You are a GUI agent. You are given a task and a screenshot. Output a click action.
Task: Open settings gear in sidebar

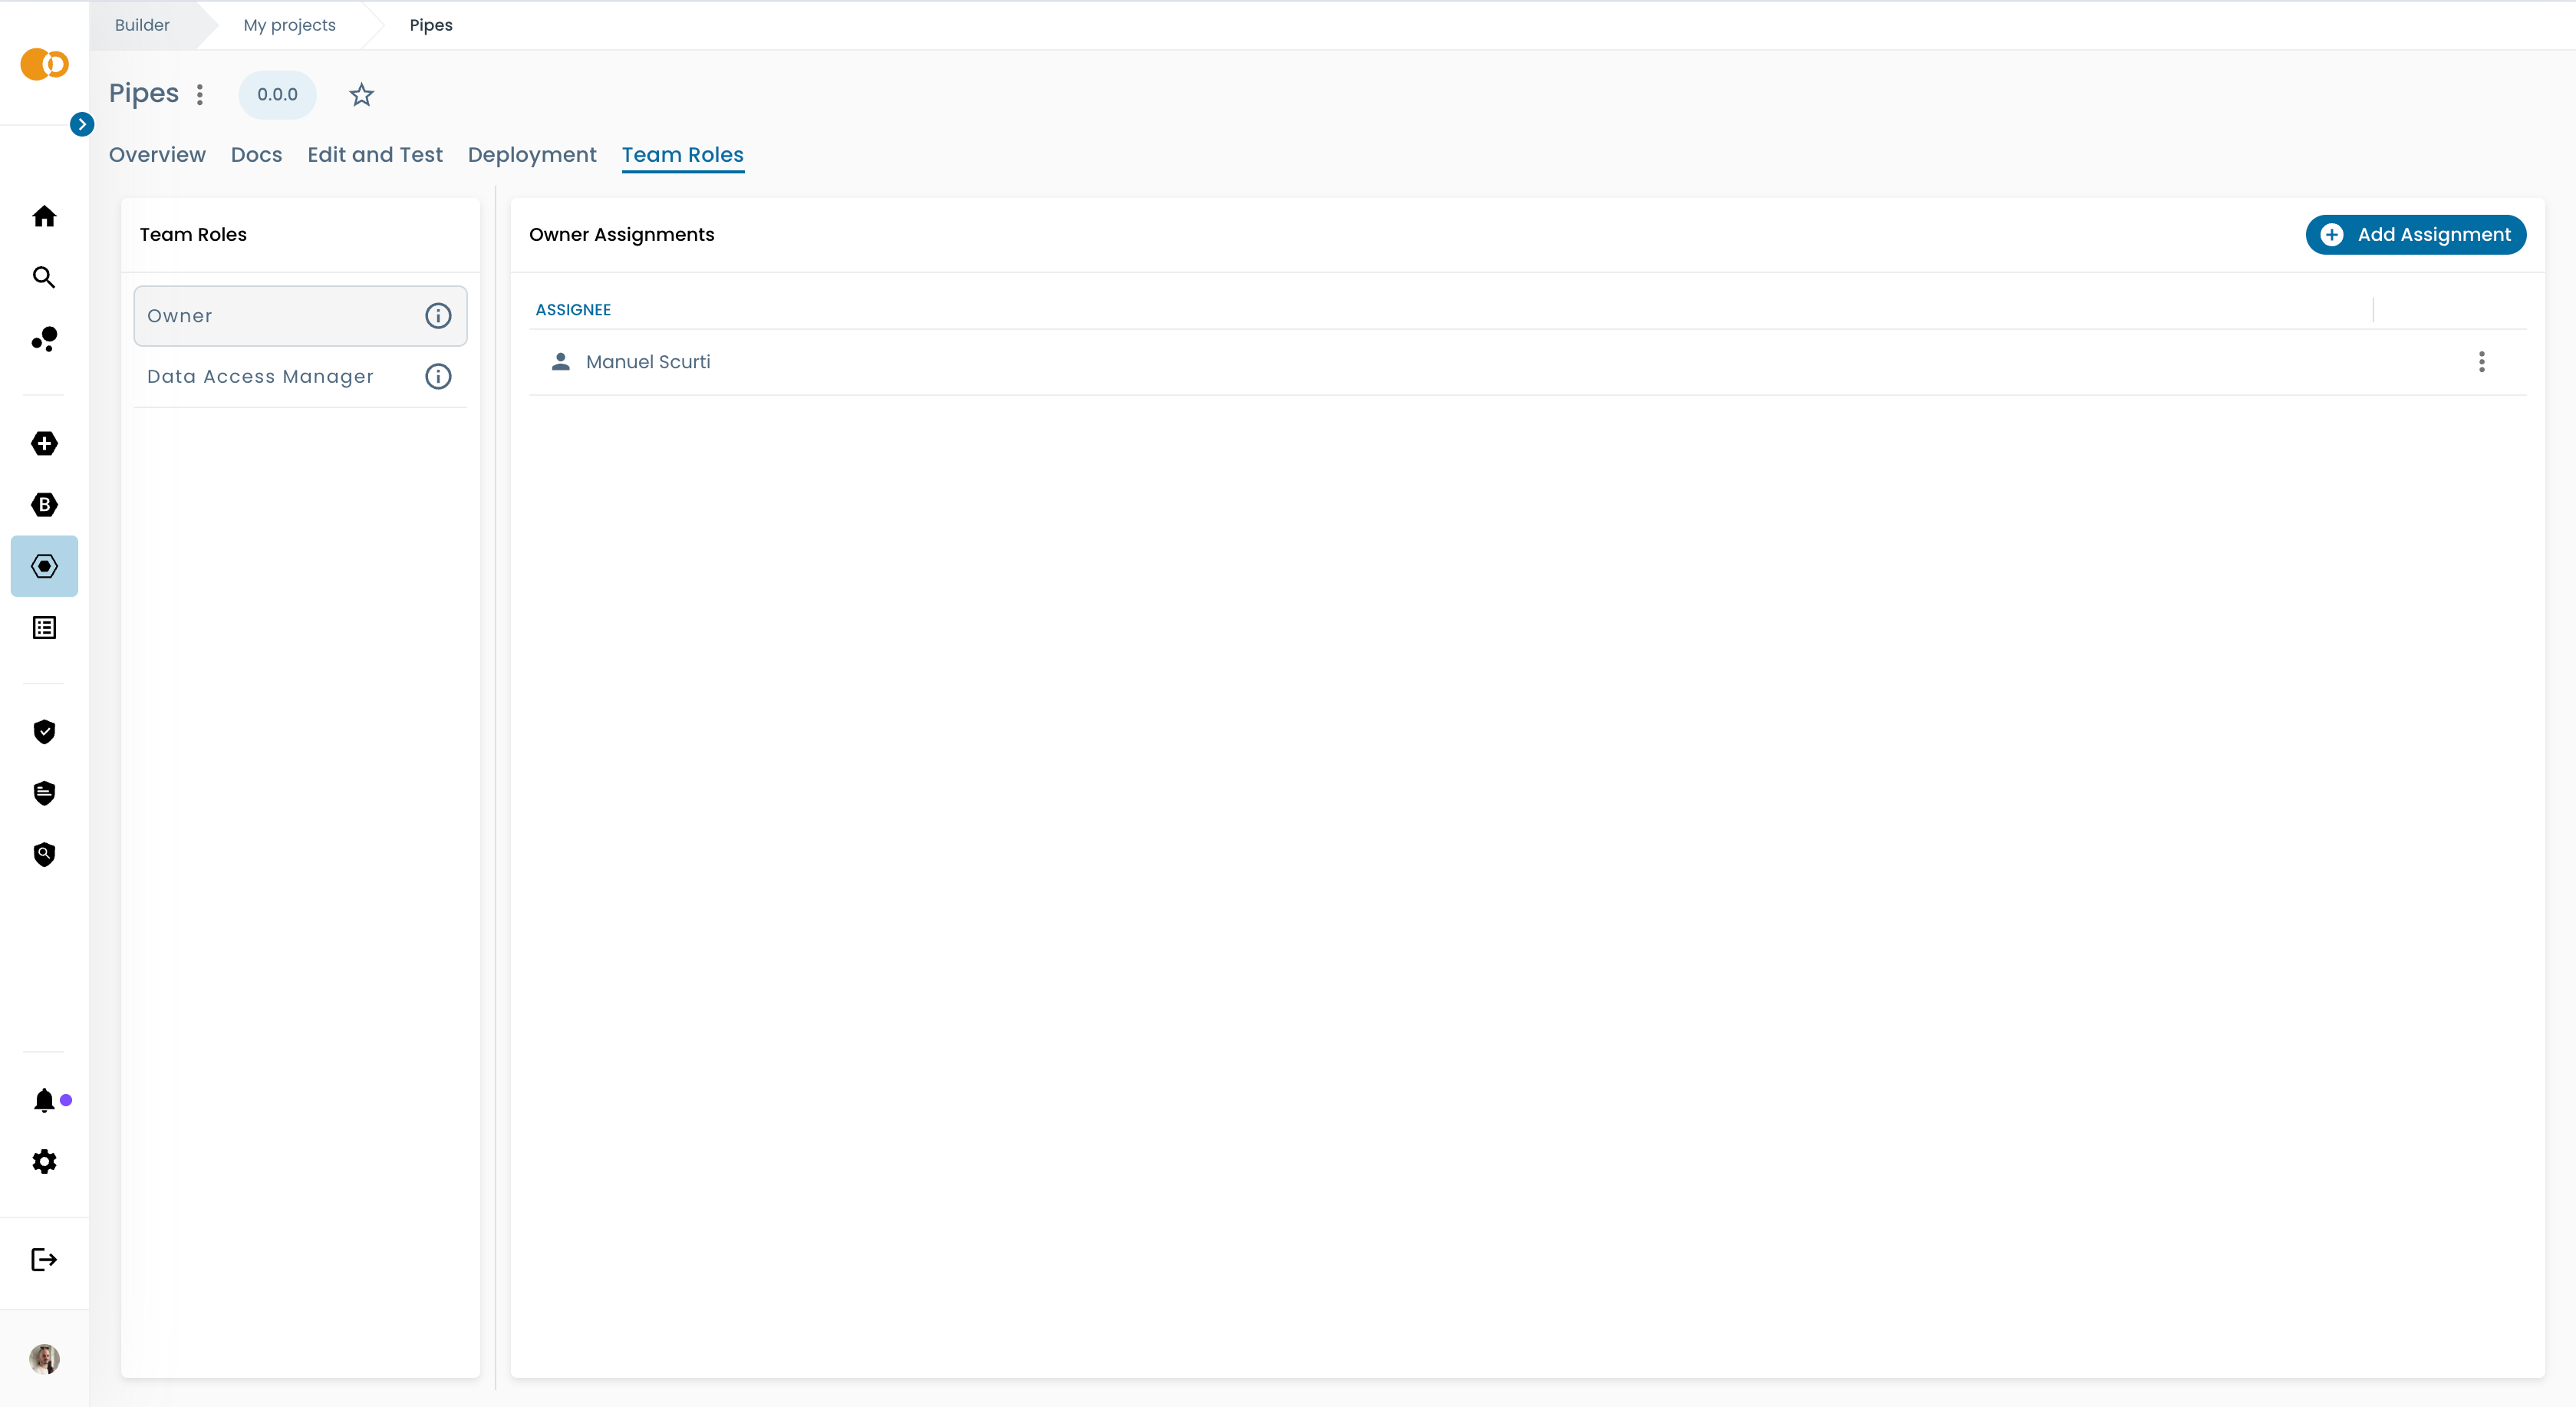[x=44, y=1161]
